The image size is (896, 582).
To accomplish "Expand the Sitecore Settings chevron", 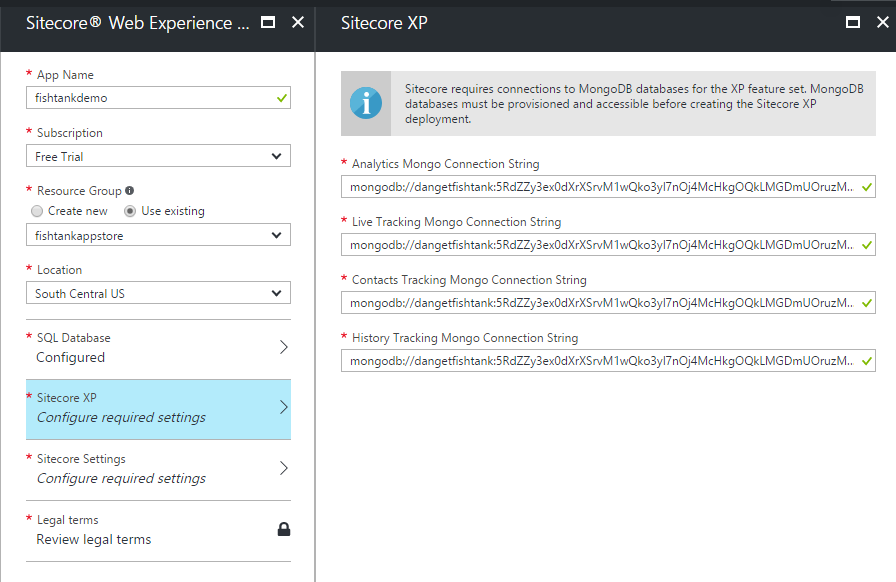I will [283, 468].
